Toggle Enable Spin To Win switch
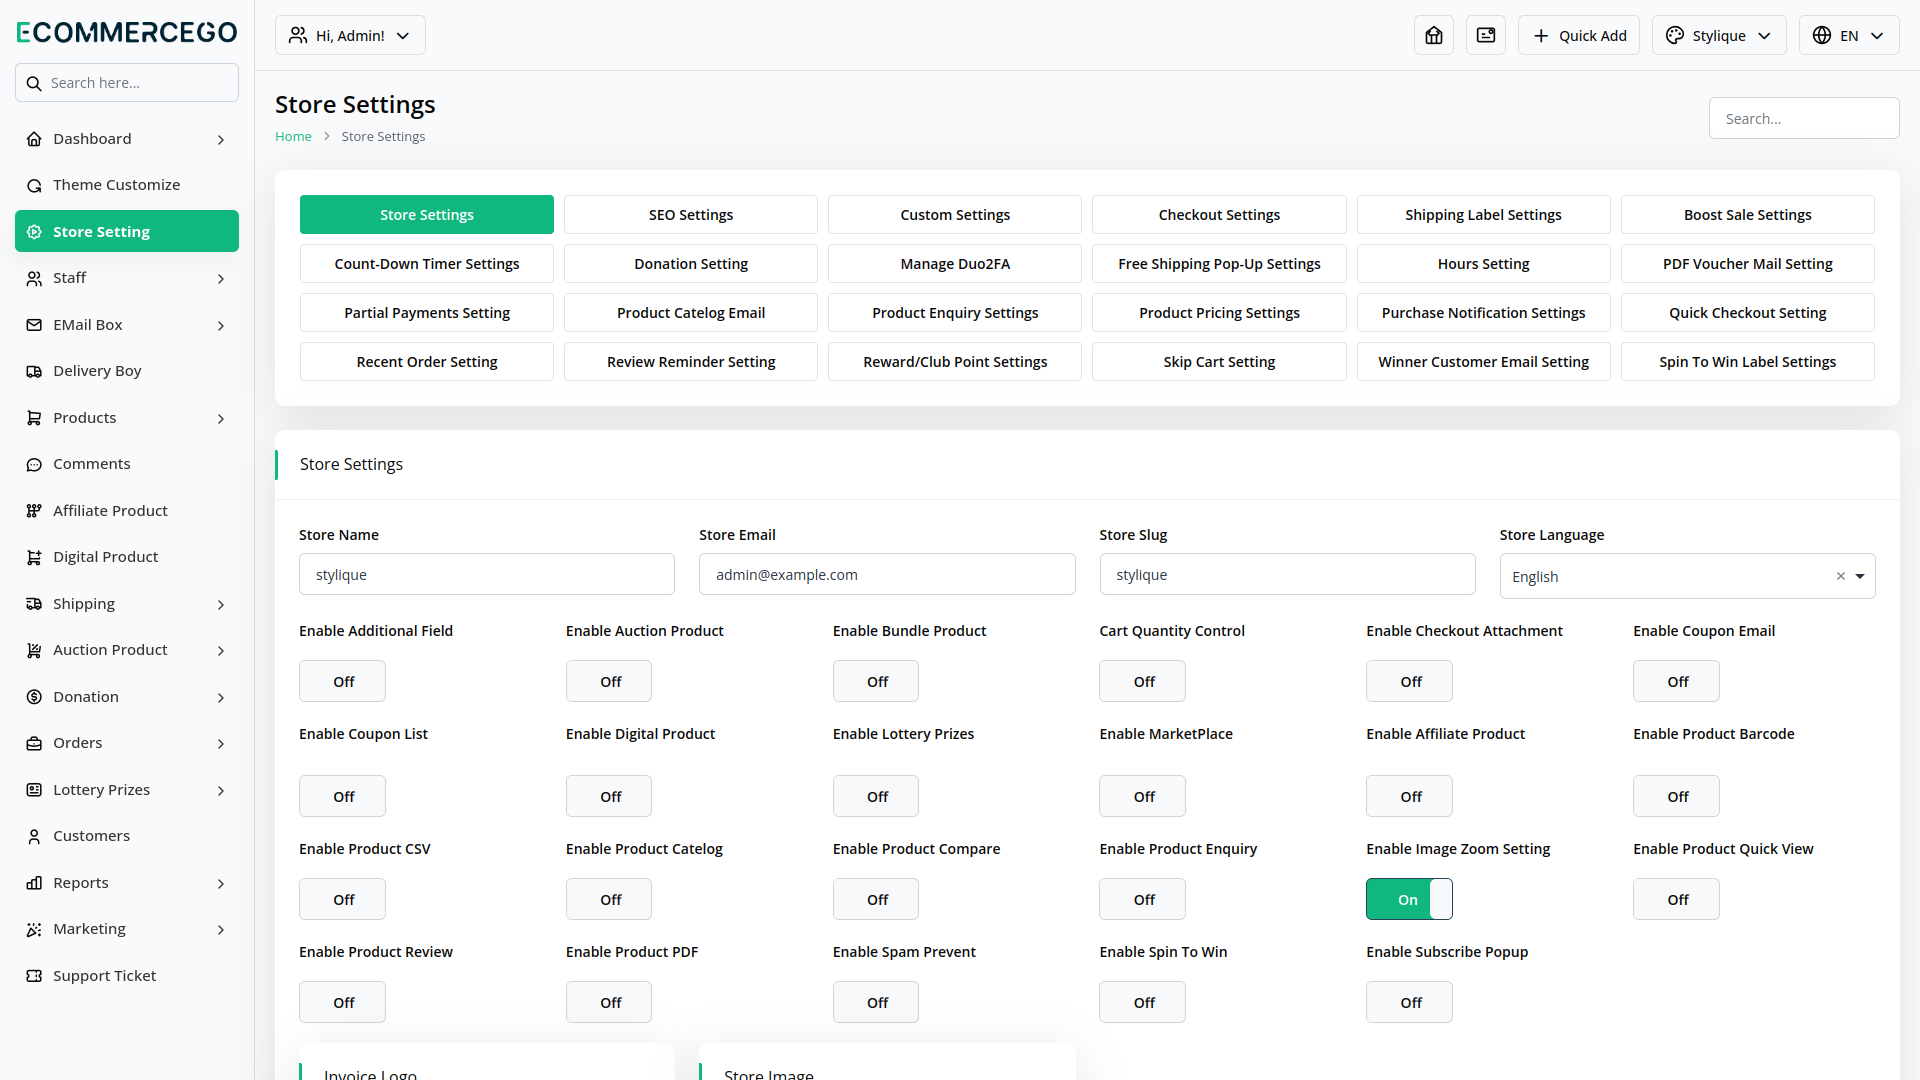The height and width of the screenshot is (1080, 1920). click(1142, 1002)
